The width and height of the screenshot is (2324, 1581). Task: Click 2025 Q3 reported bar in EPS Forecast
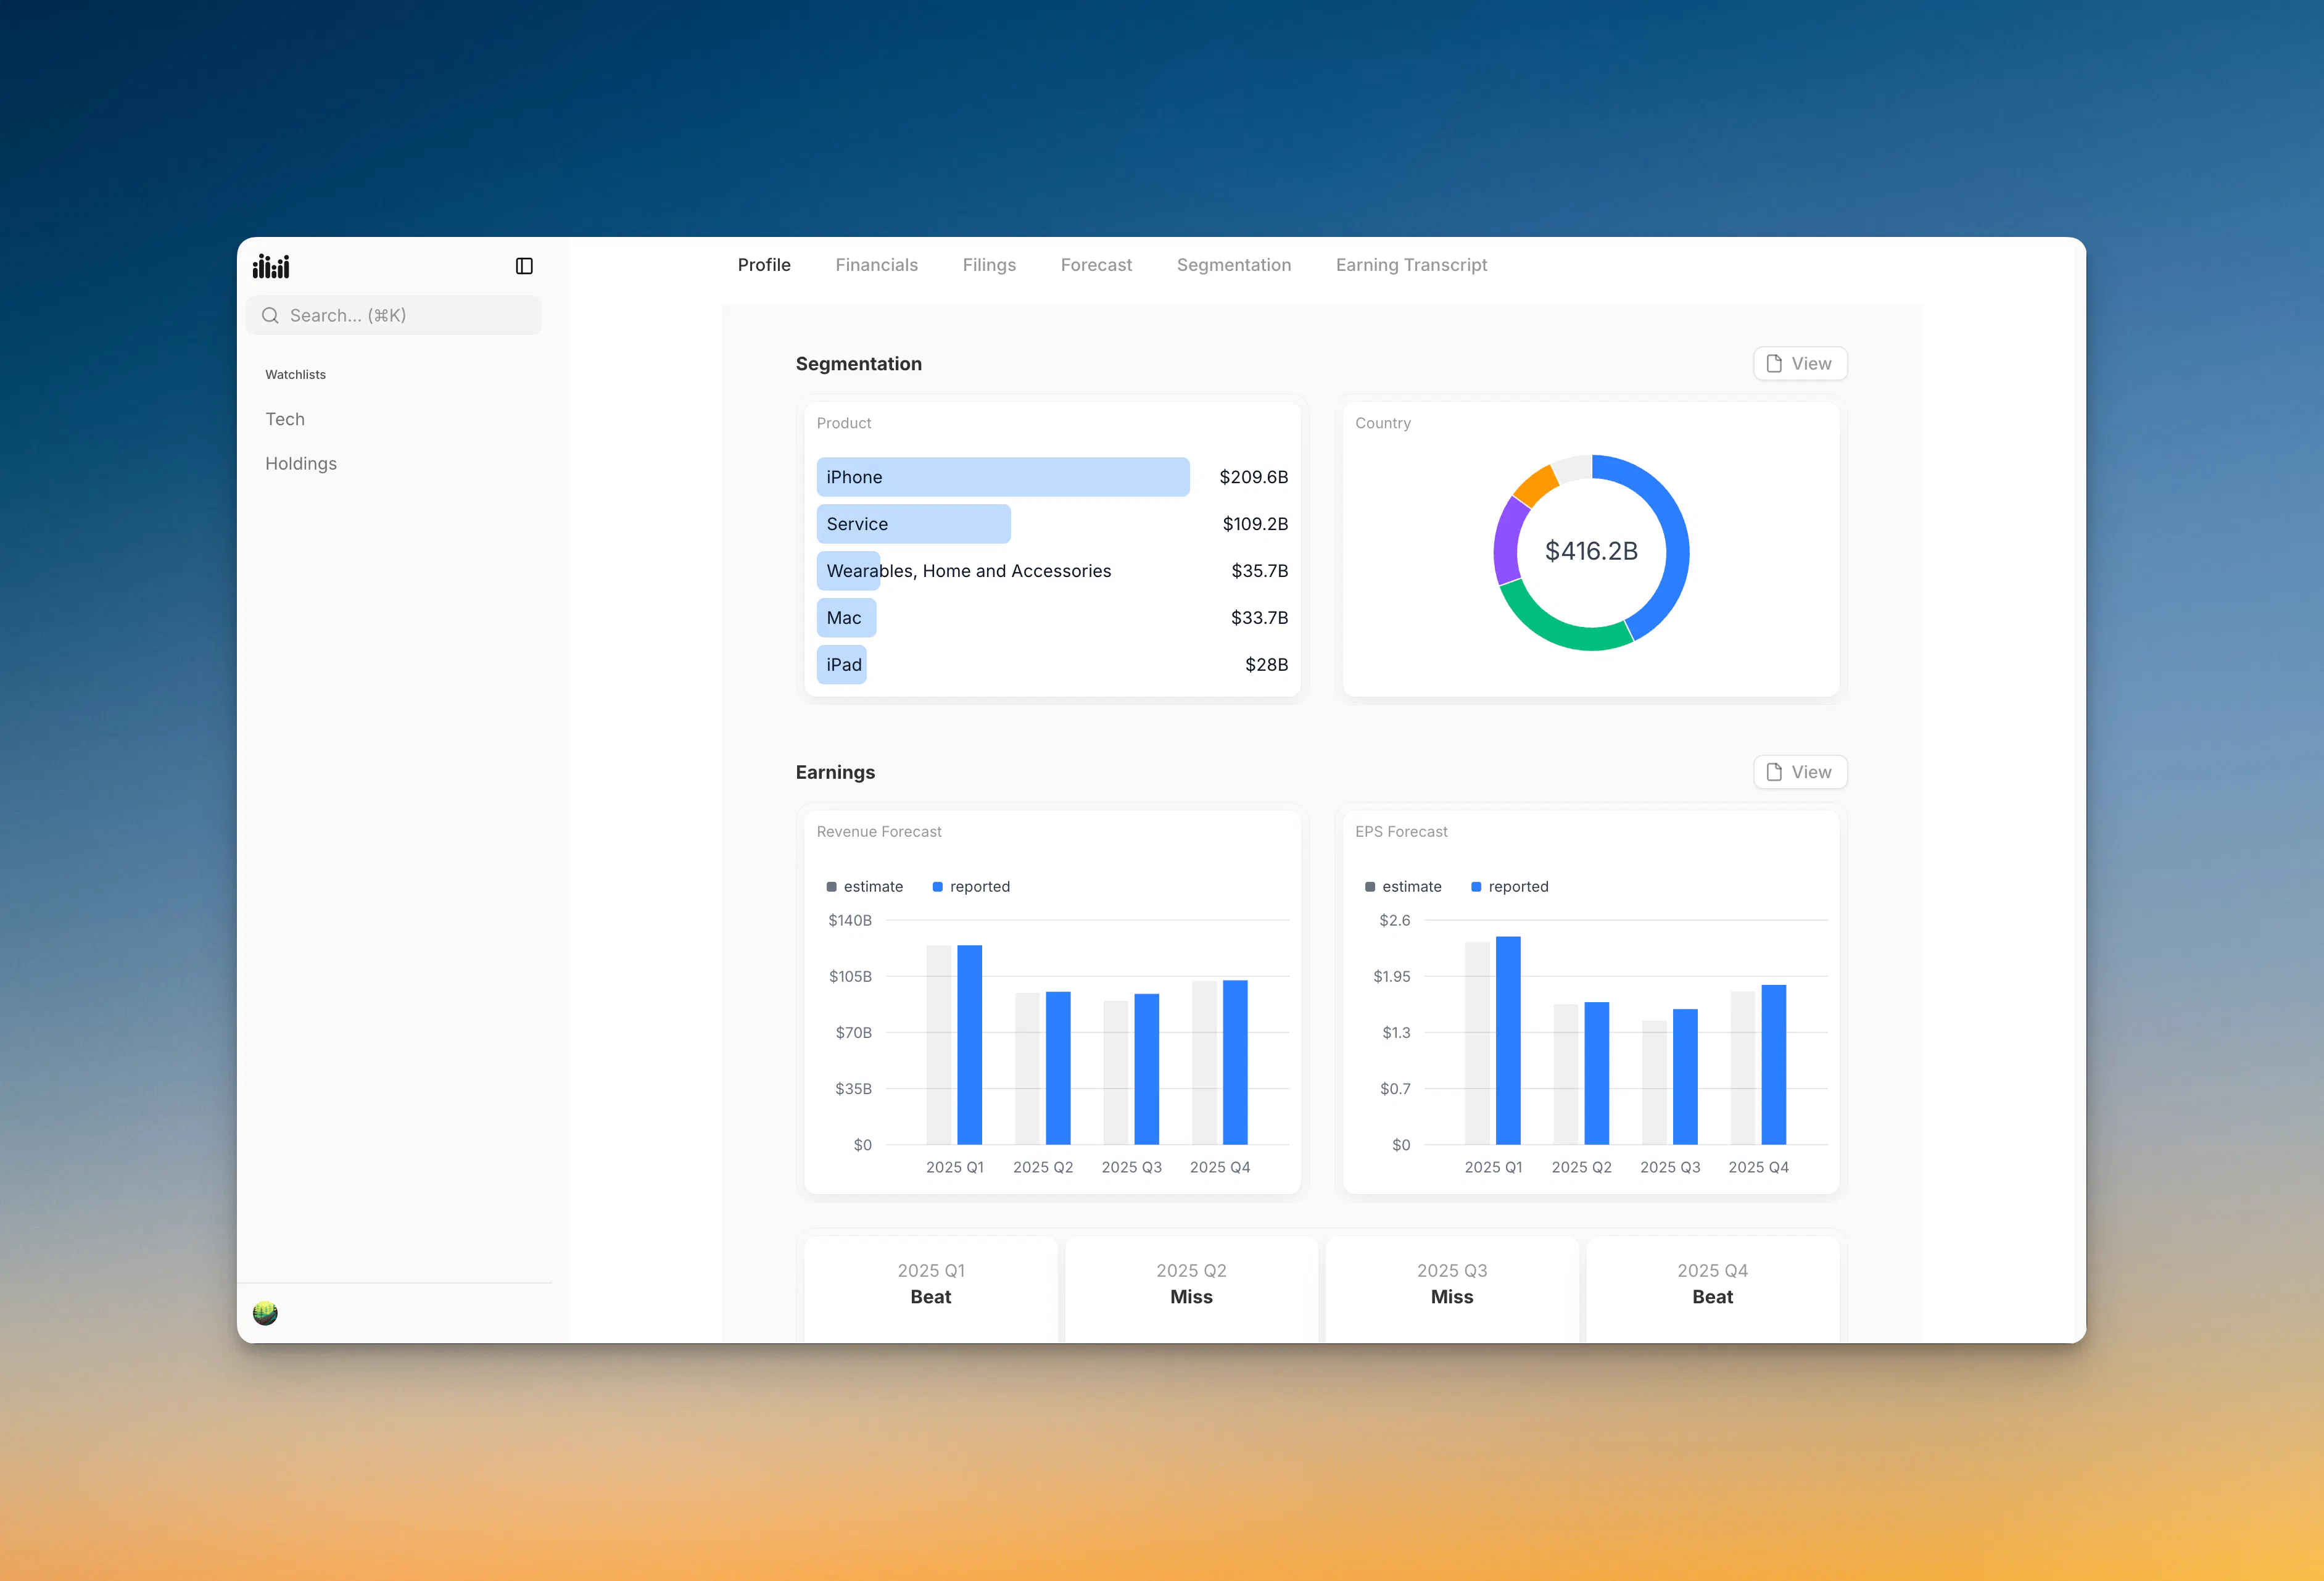(x=1685, y=1077)
